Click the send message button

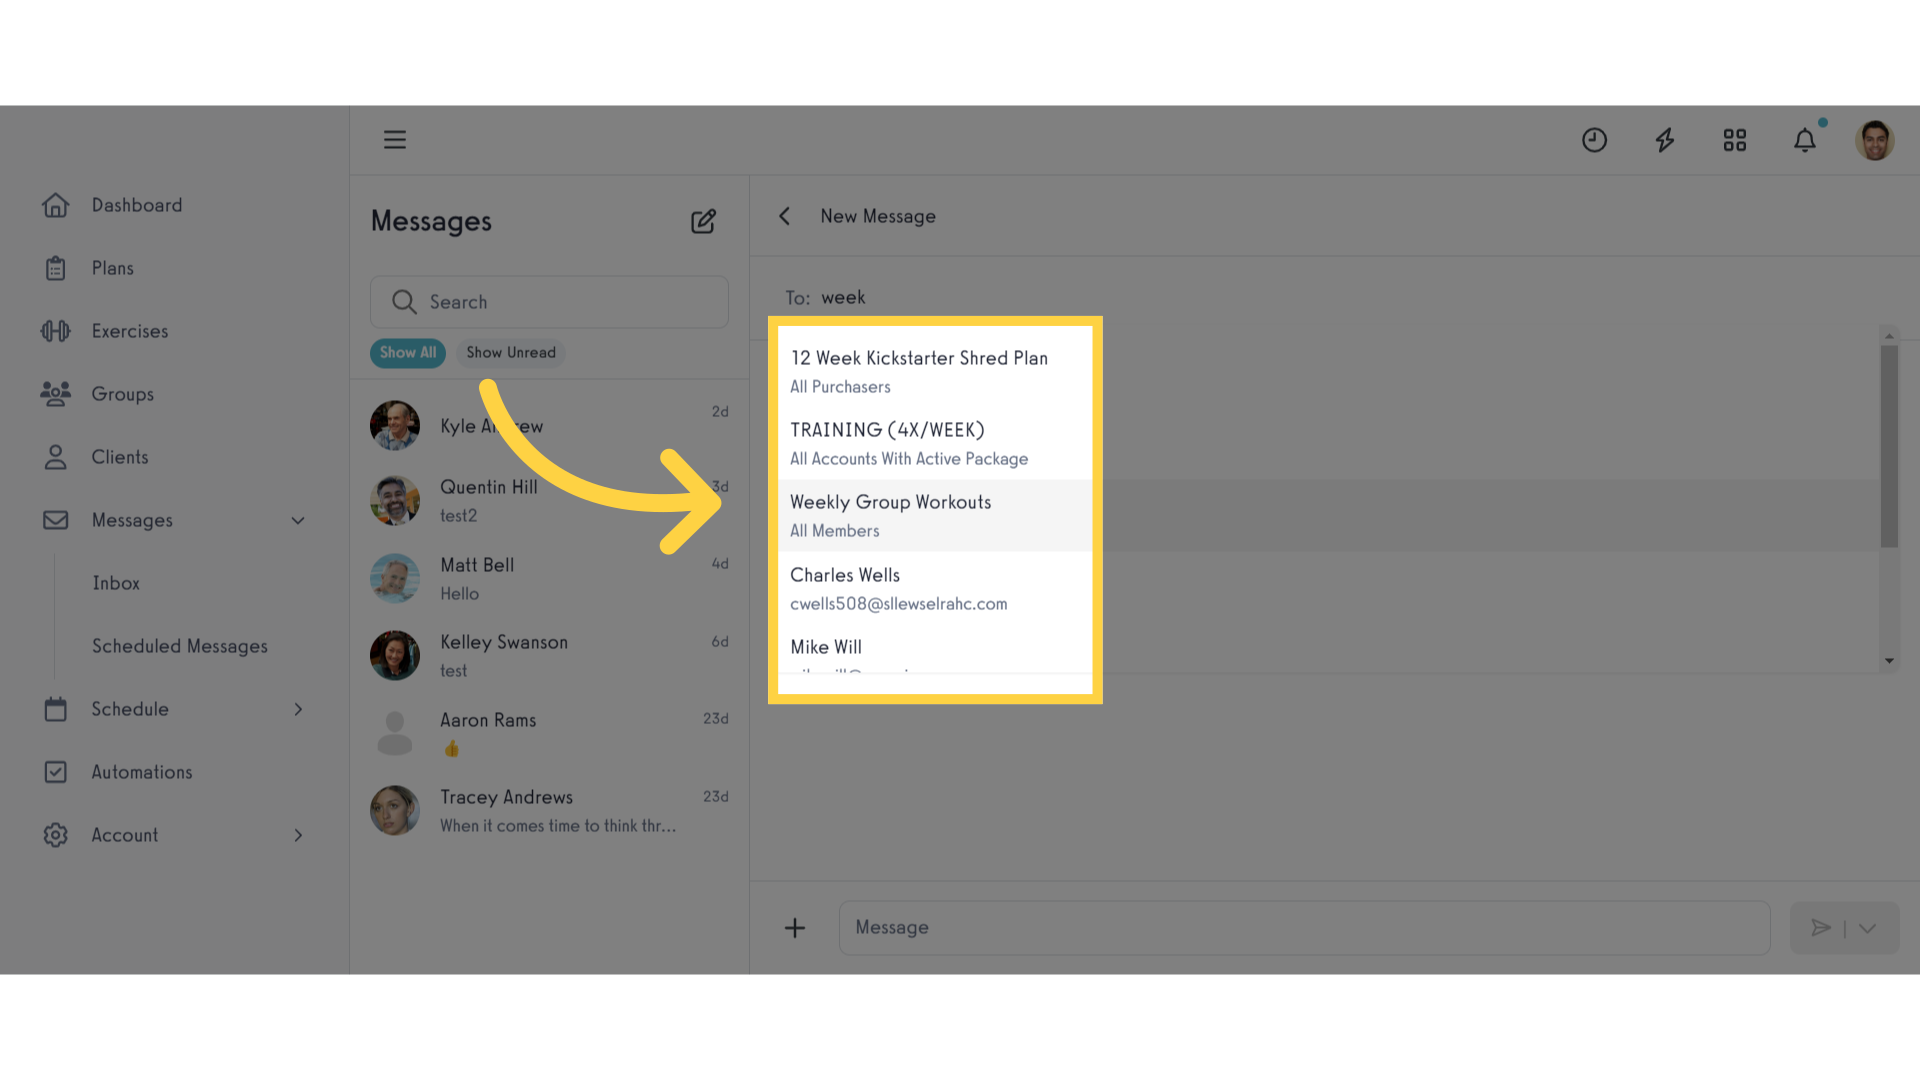(1821, 927)
